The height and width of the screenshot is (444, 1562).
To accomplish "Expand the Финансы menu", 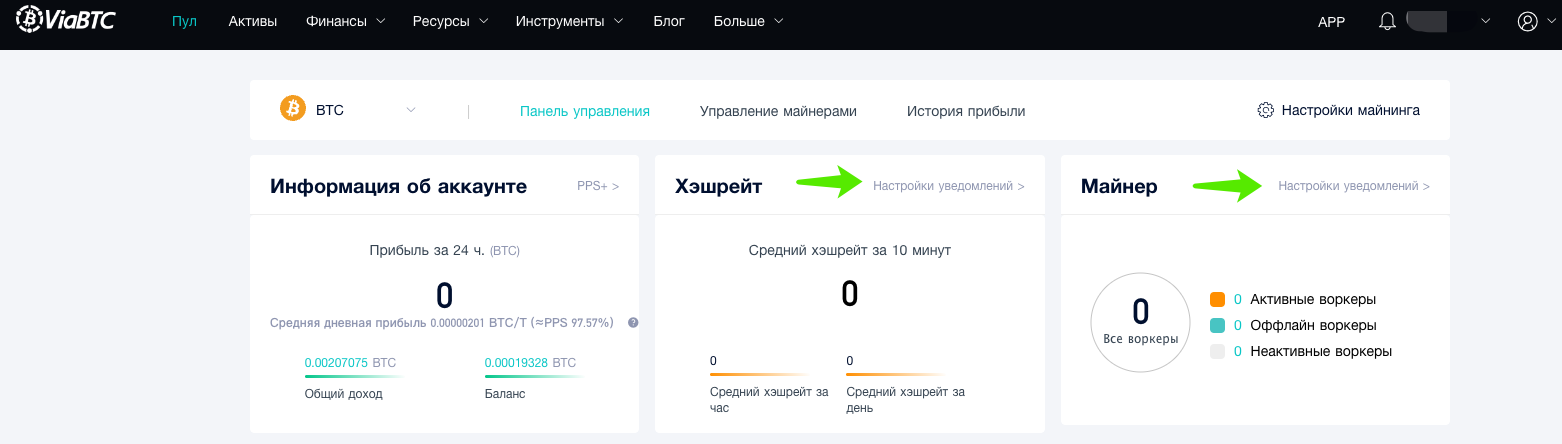I will tap(346, 21).
